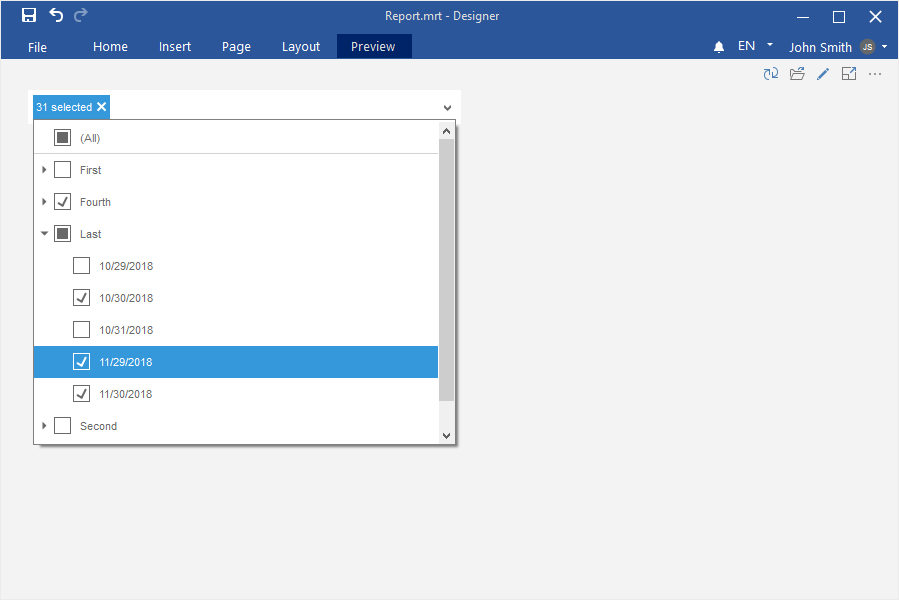Click the full screen expand icon
899x600 pixels.
(849, 74)
